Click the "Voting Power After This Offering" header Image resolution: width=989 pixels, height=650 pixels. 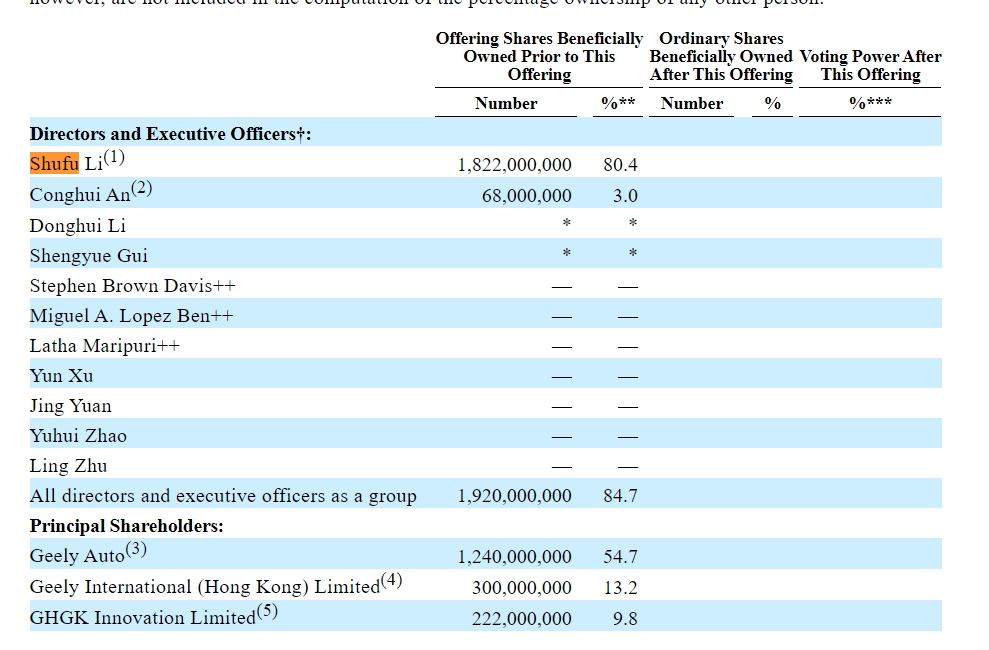(x=870, y=65)
